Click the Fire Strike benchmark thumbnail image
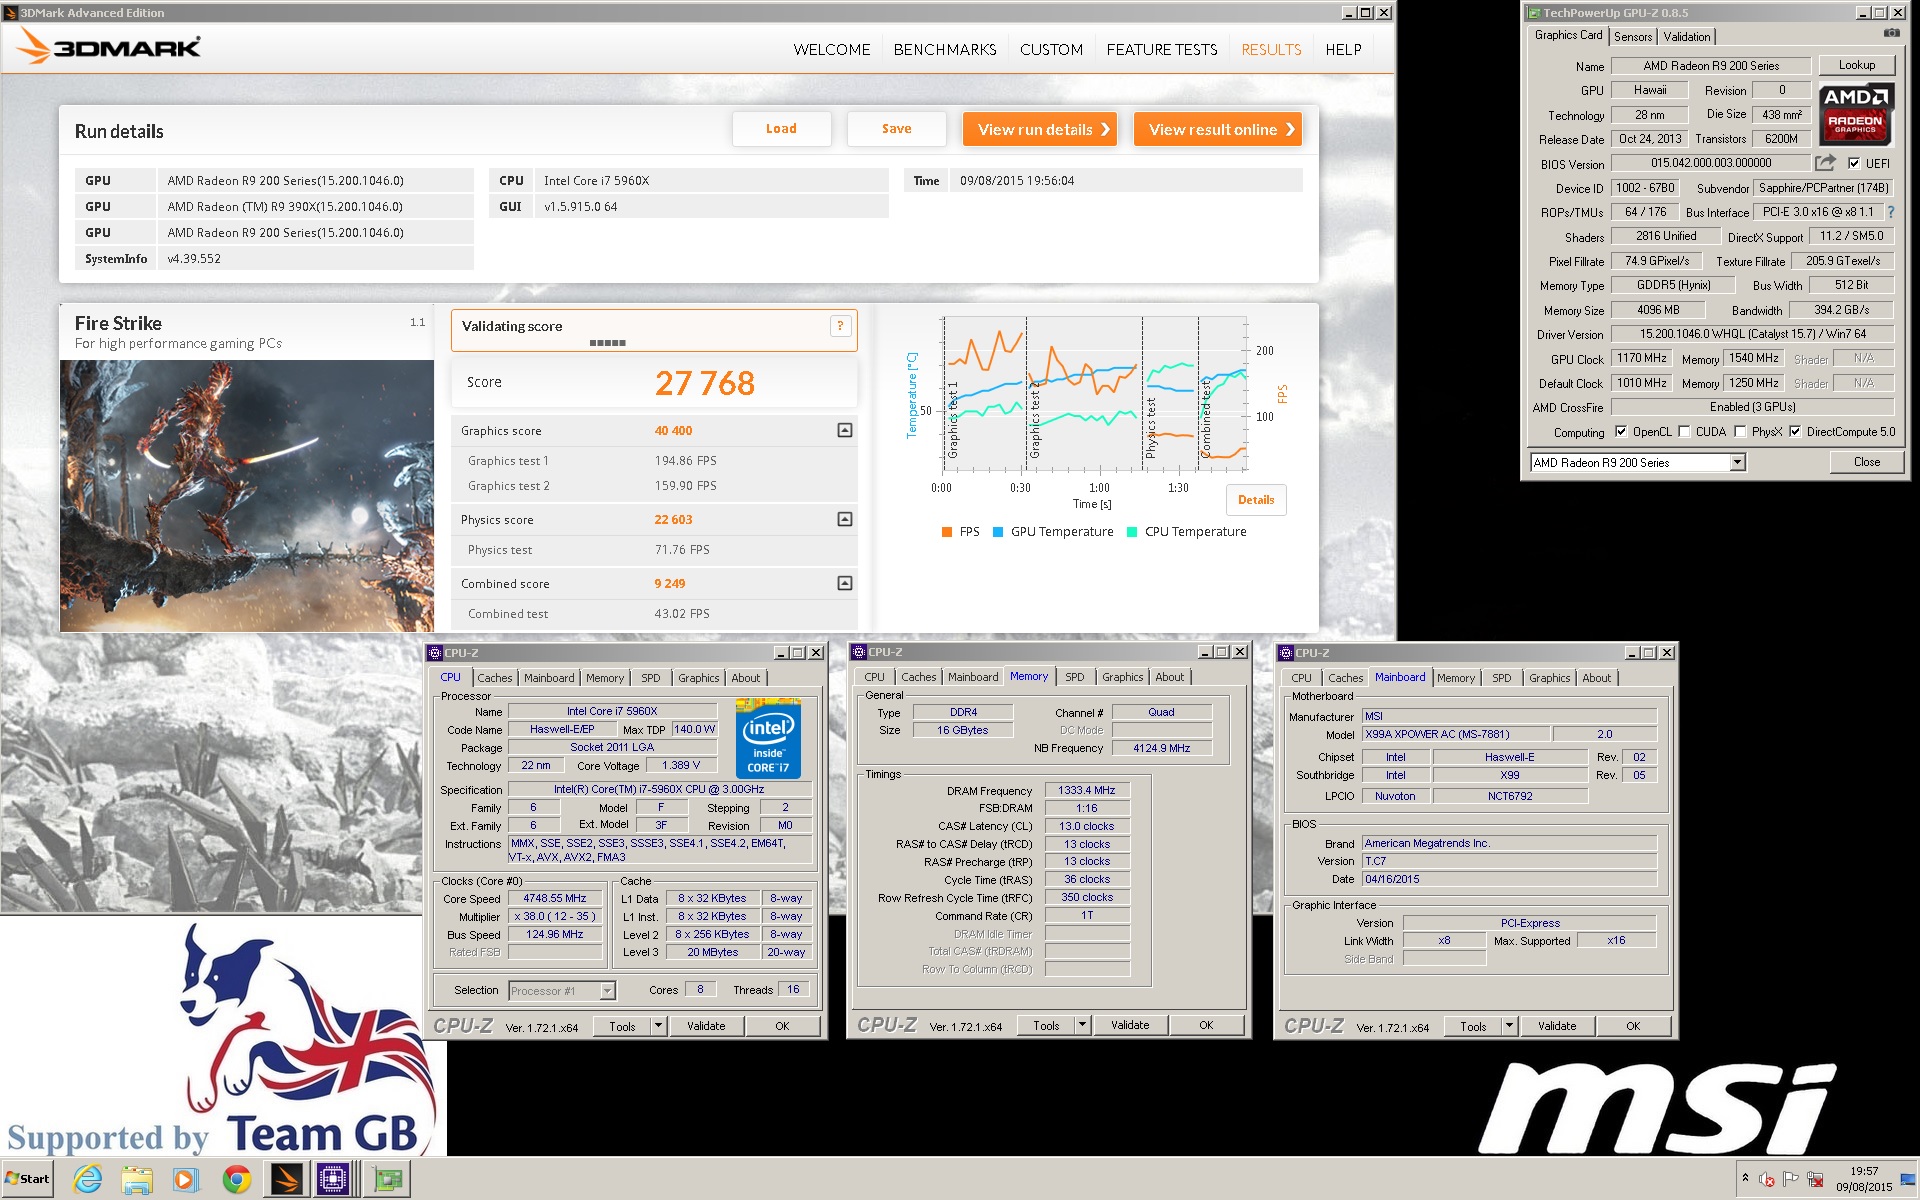This screenshot has height=1200, width=1920. [247, 496]
